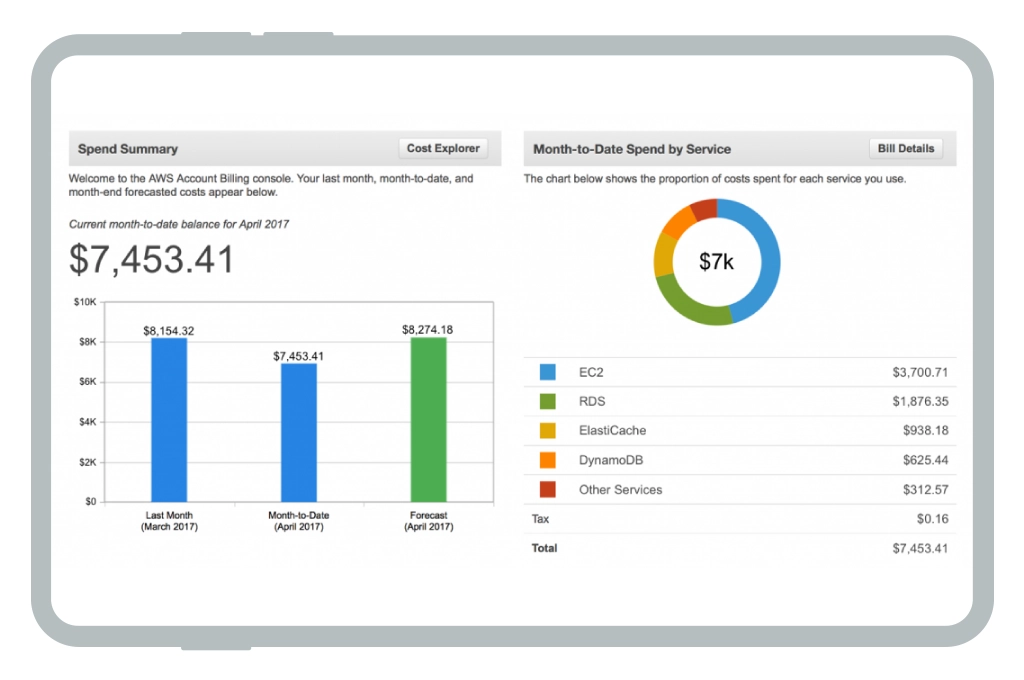The width and height of the screenshot is (1024, 680).
Task: Open the Cost Explorer button
Action: pyautogui.click(x=443, y=148)
